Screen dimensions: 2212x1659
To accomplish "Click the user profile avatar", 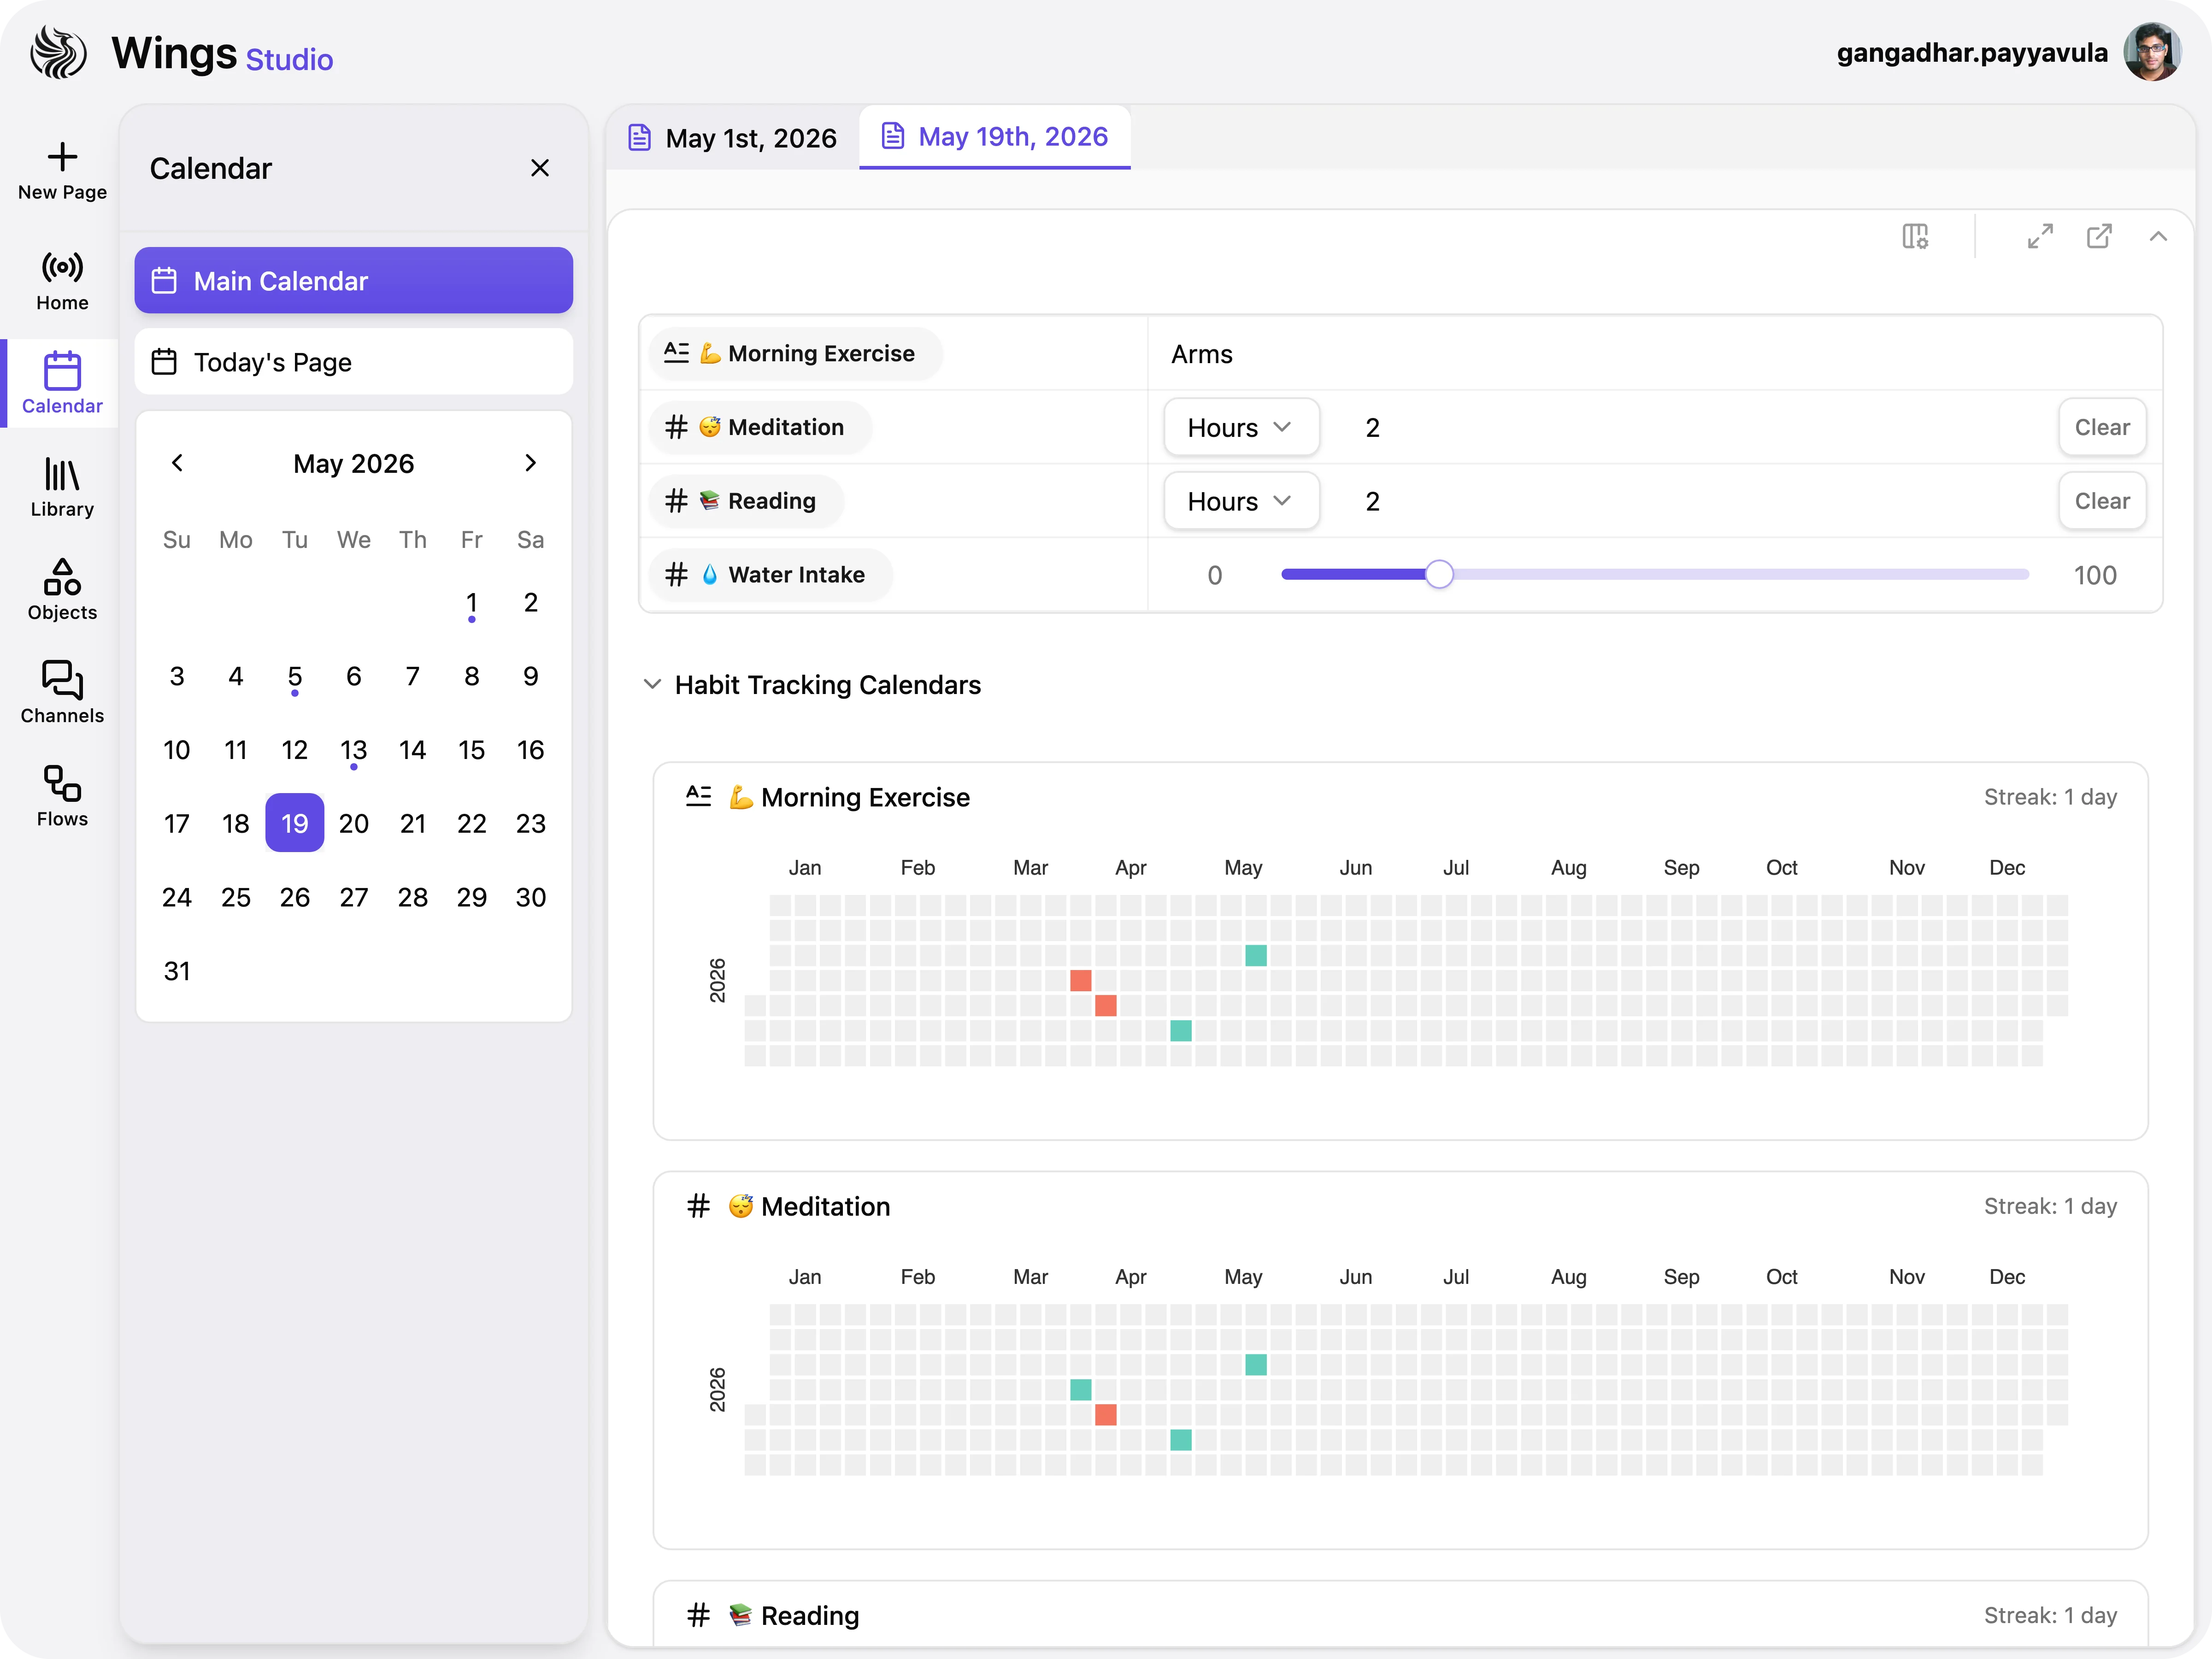I will click(2152, 52).
